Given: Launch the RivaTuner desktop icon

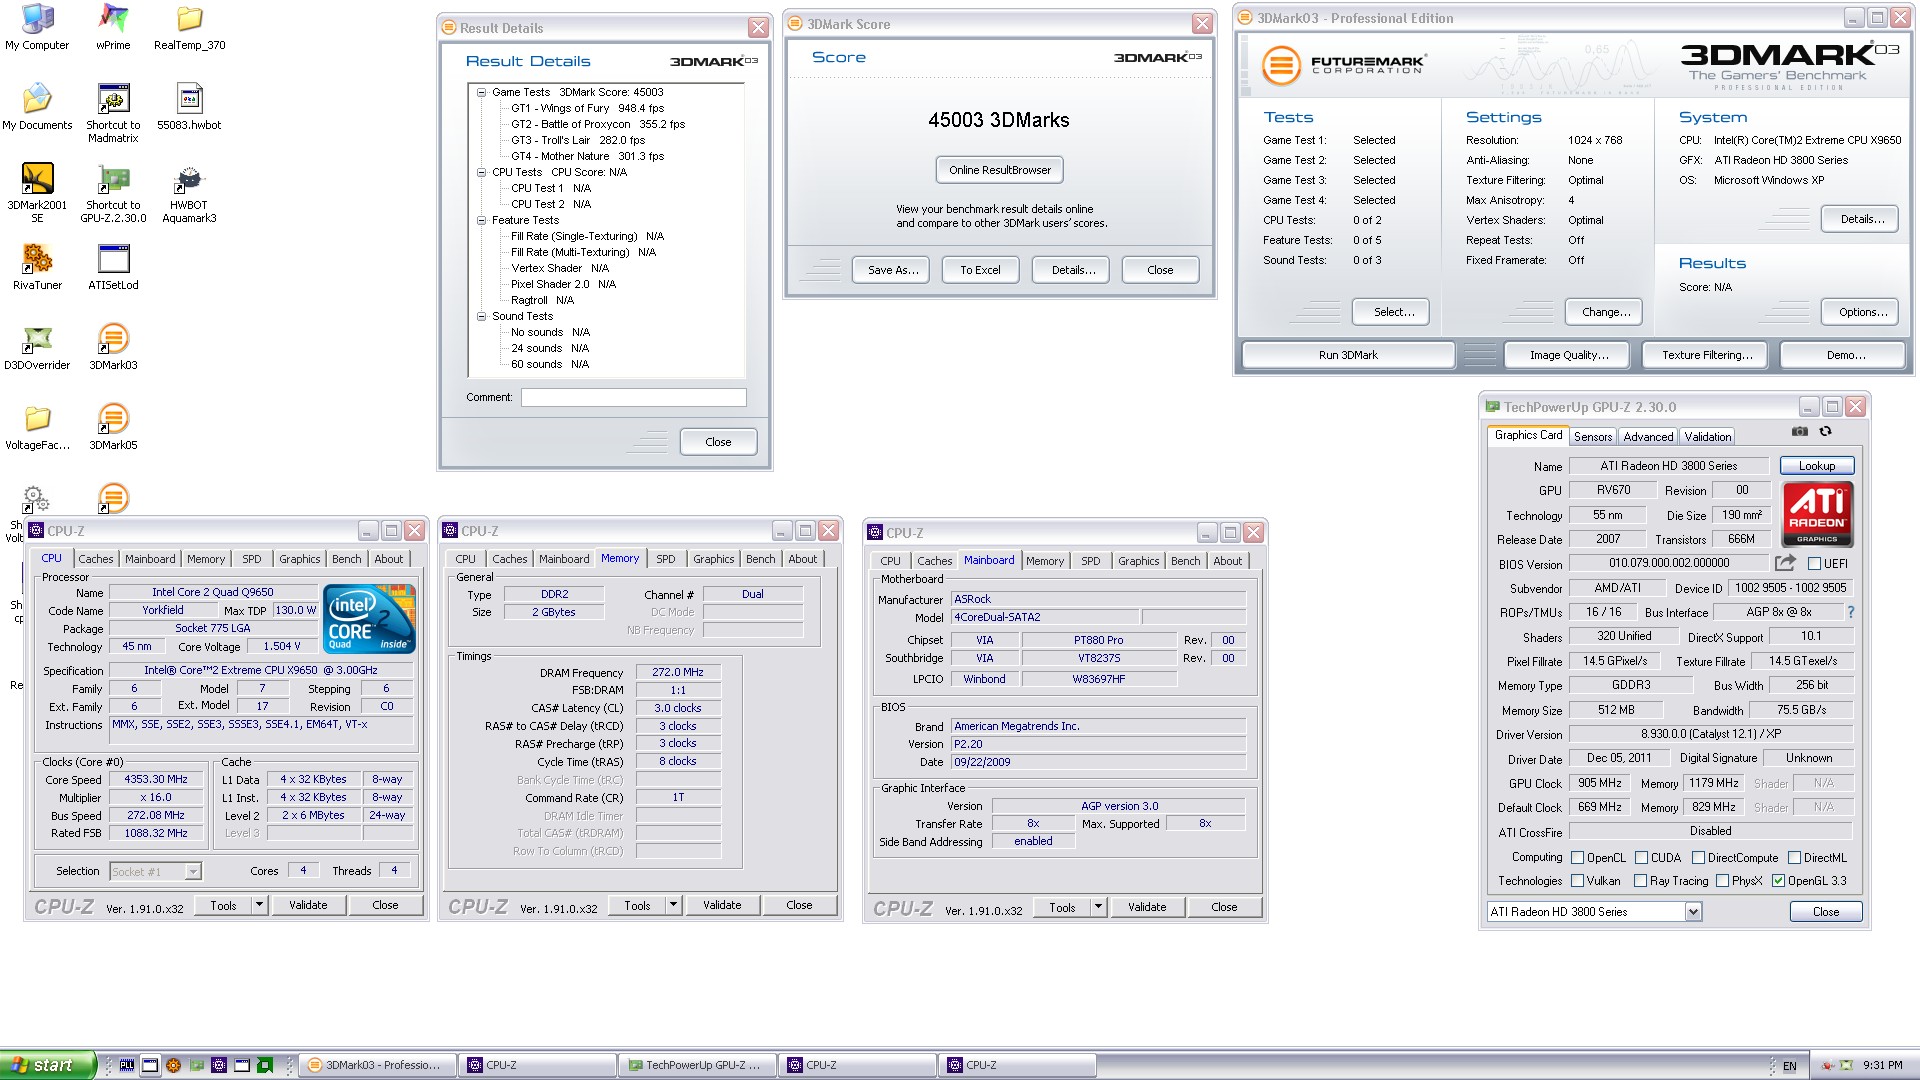Looking at the screenshot, I should pos(37,267).
